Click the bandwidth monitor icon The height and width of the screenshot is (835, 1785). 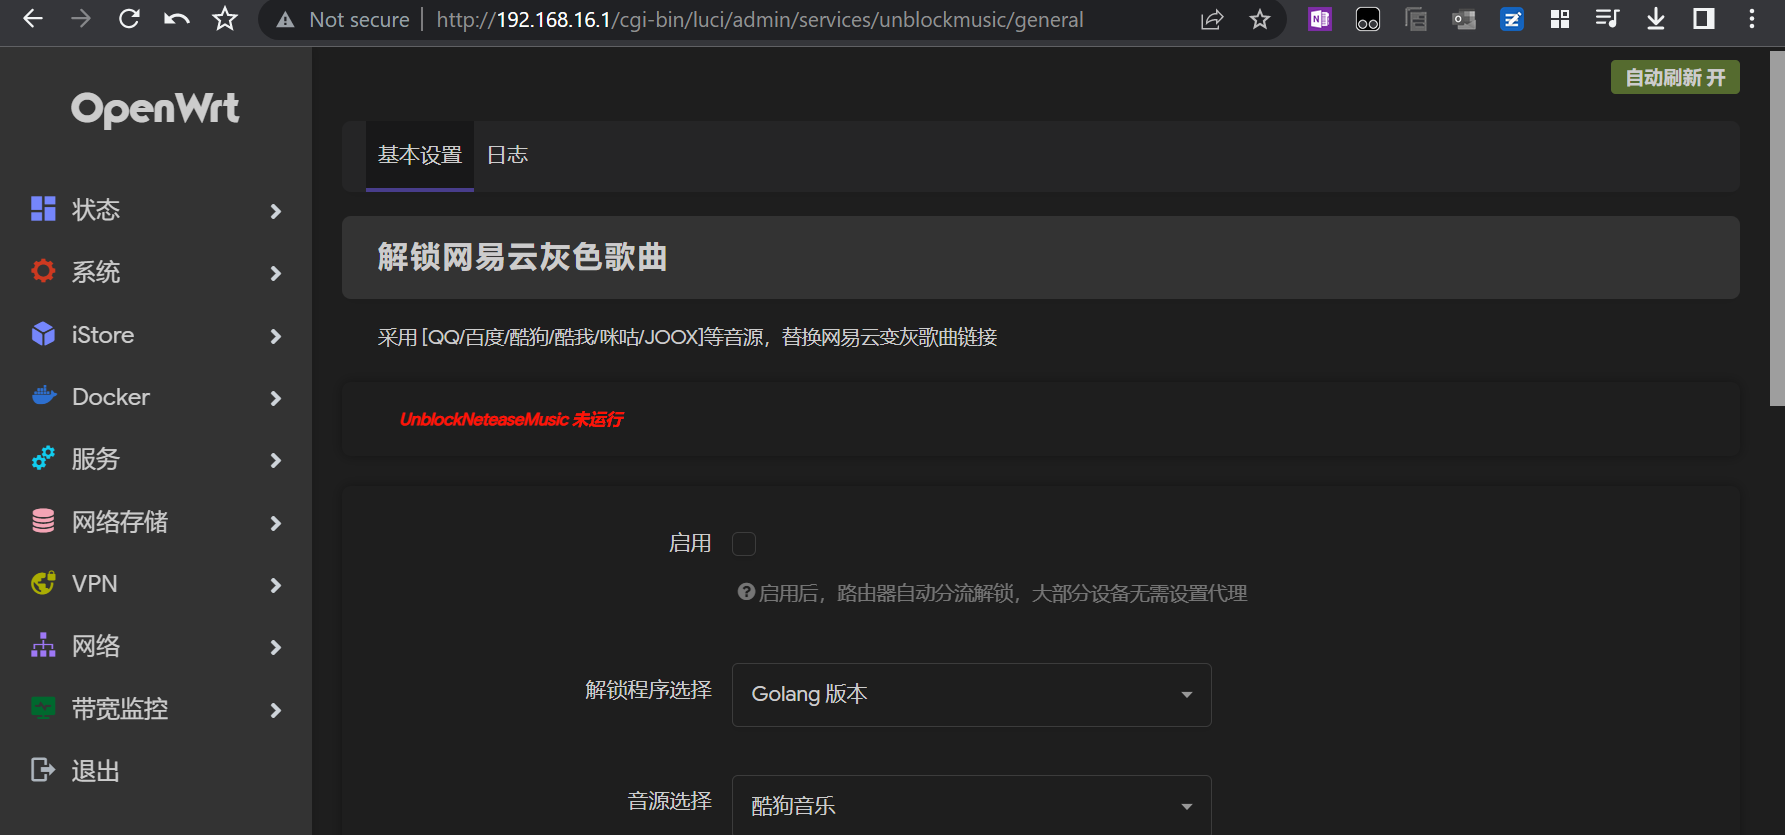[43, 708]
